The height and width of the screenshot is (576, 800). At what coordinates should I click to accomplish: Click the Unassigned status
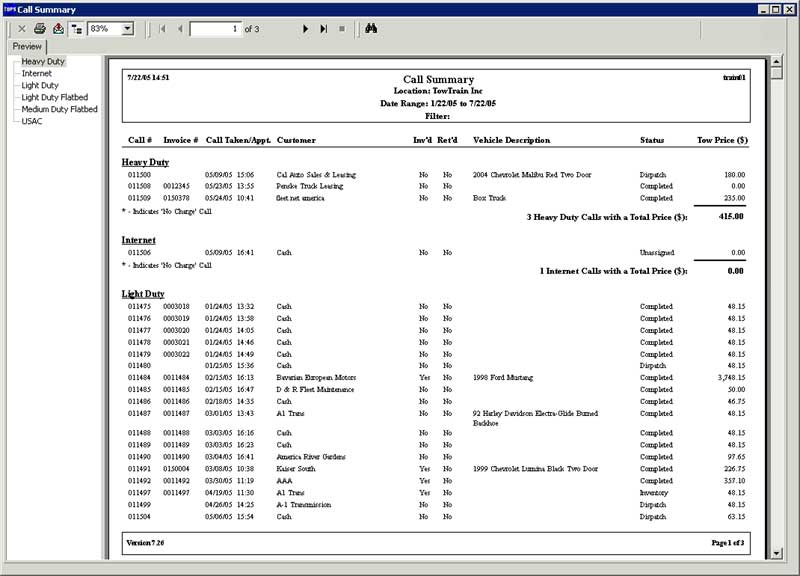[x=657, y=253]
